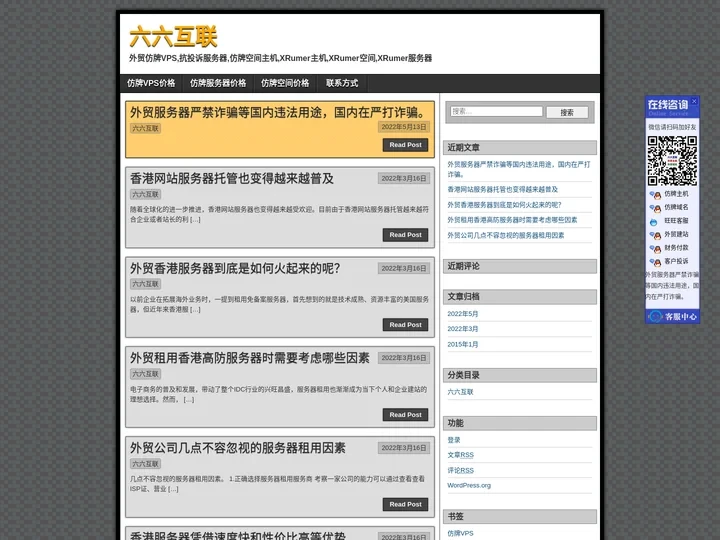720x540 pixels.
Task: Open the WordPress.org link
Action: click(469, 485)
